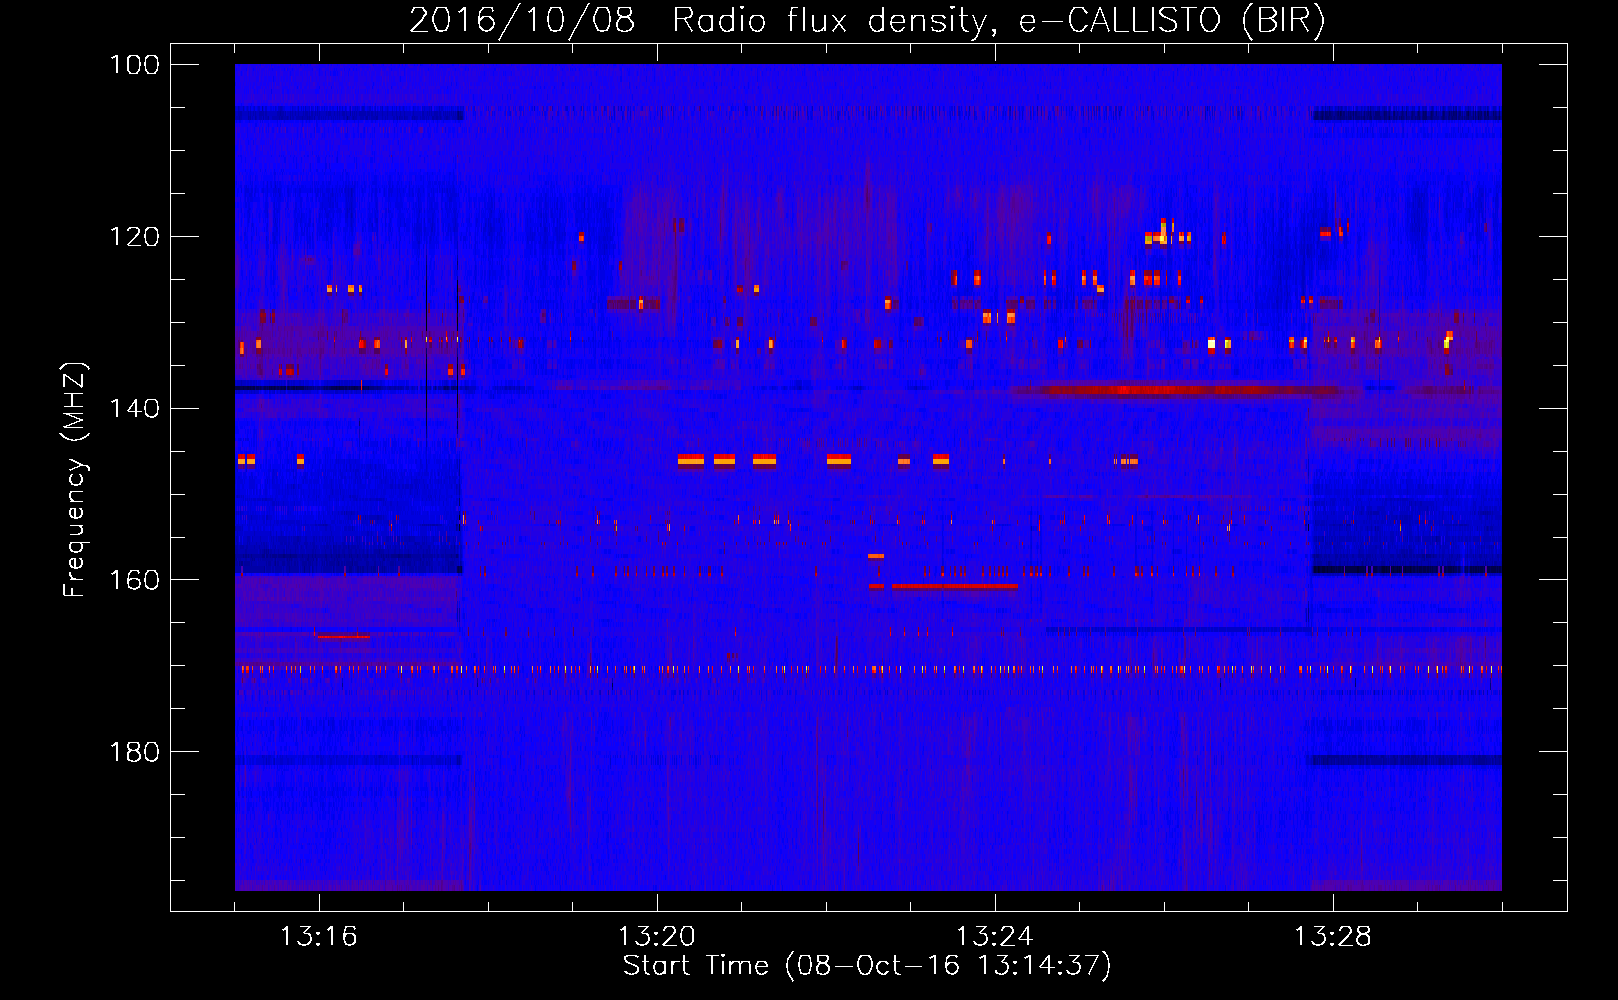Viewport: 1618px width, 1000px height.
Task: Click the 13:28 time tick label
Action: coord(1333,937)
